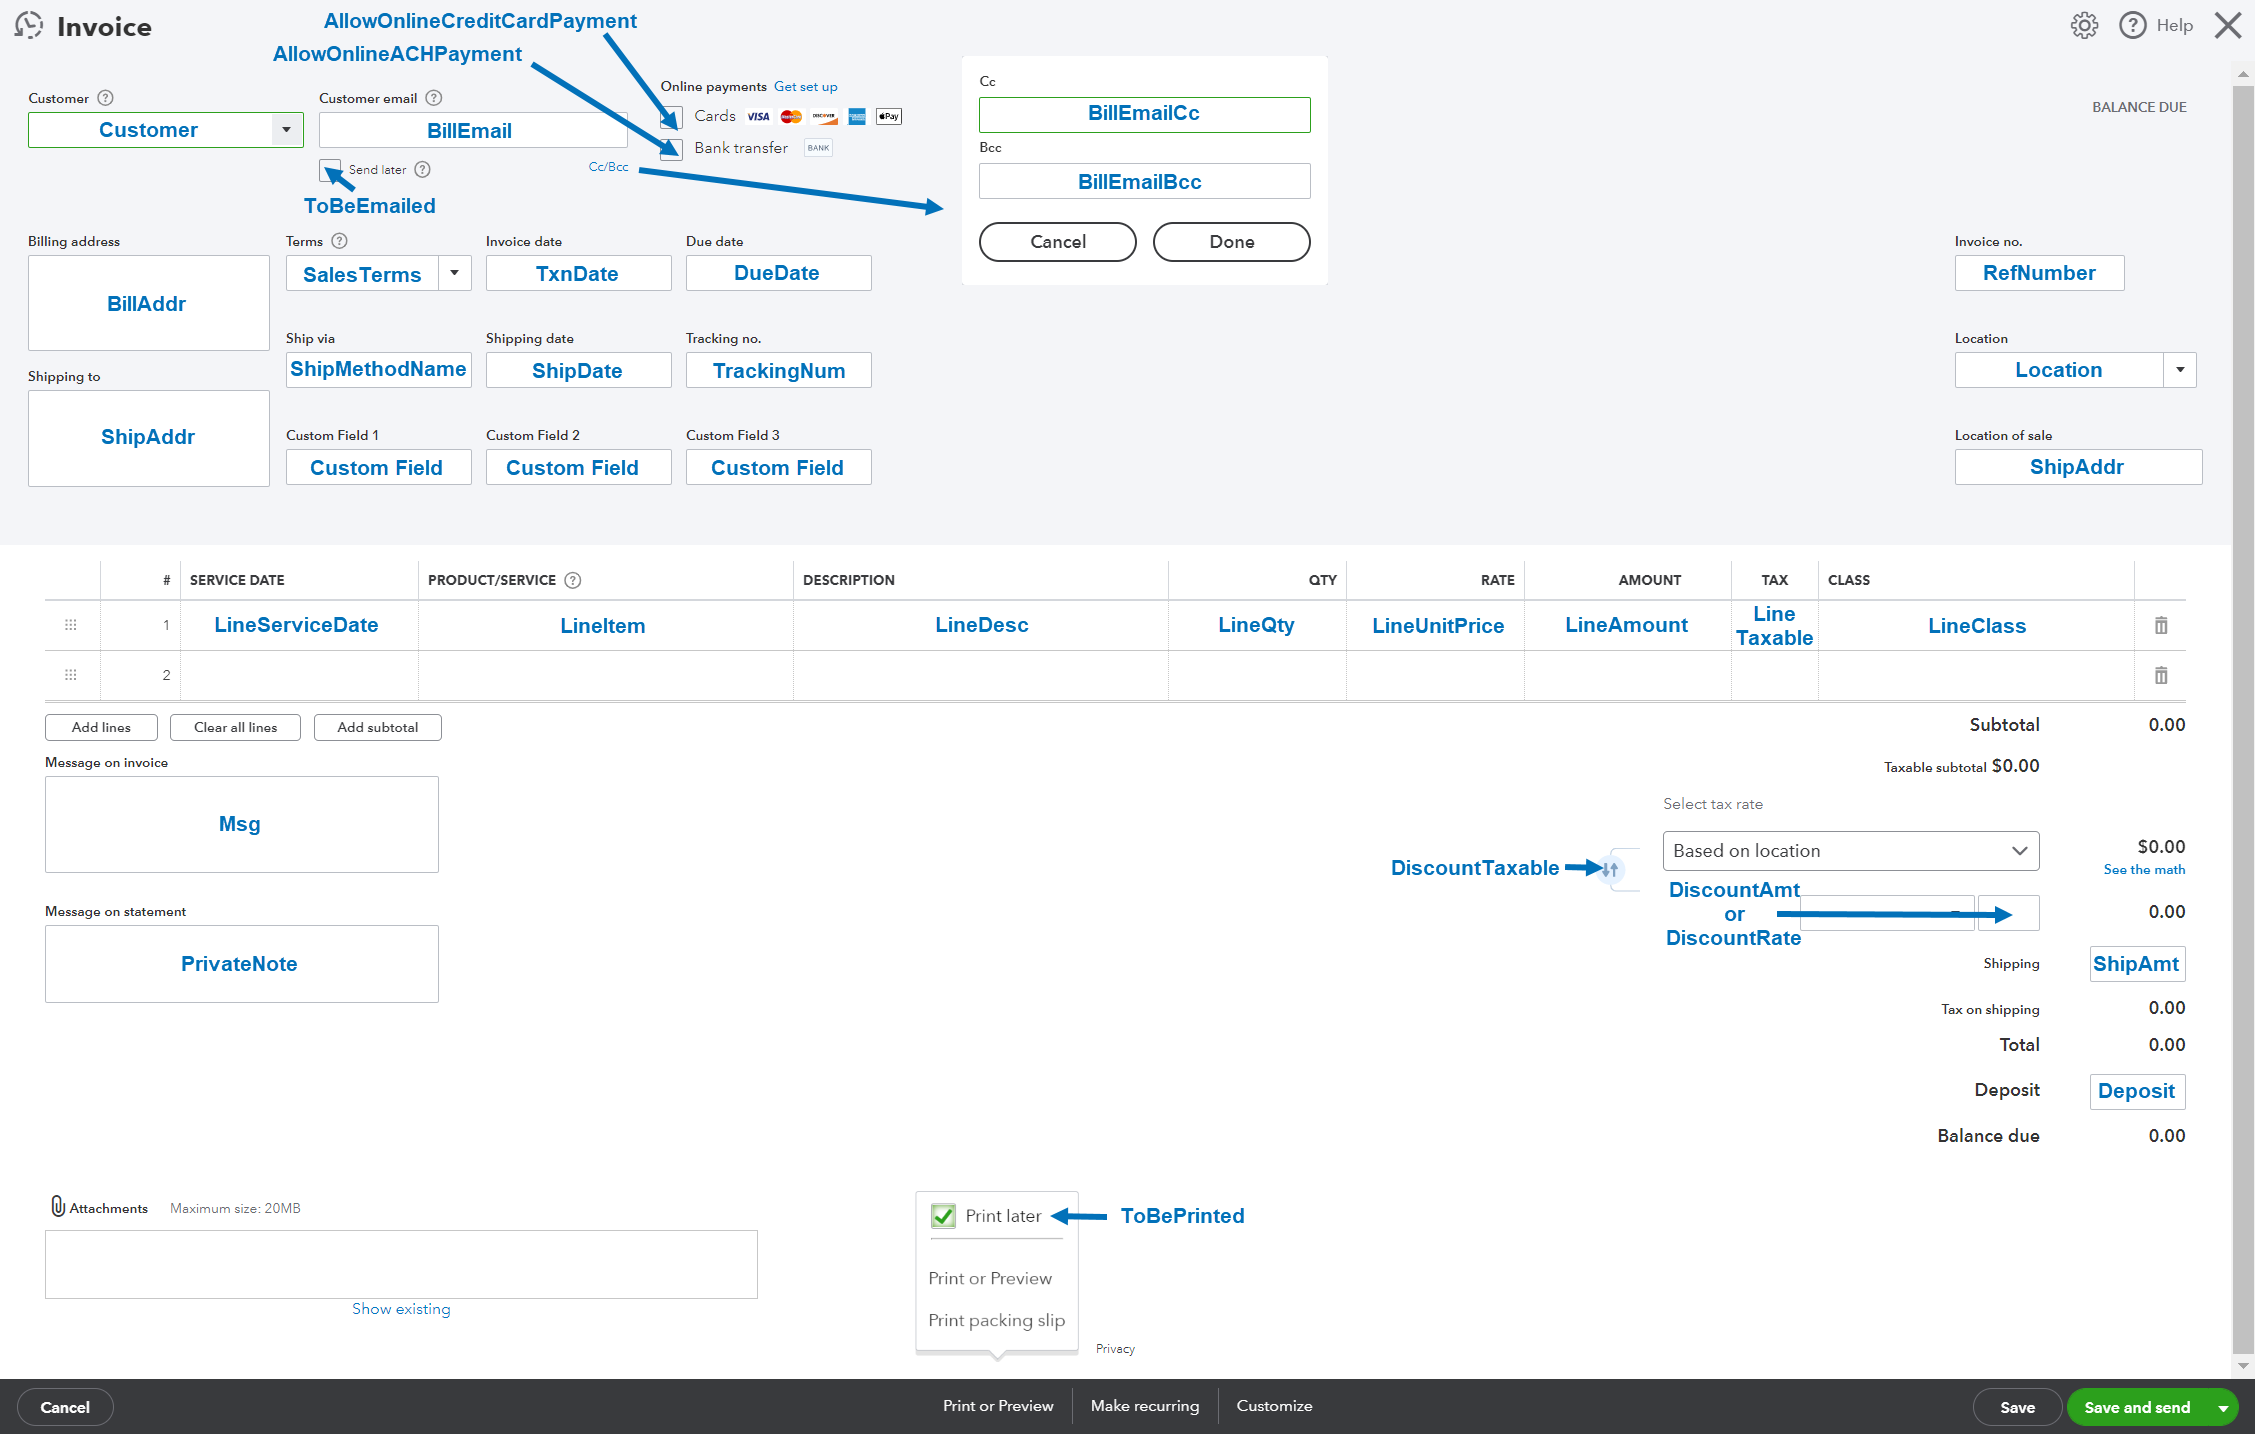Click the drag handle on line 2
The image size is (2255, 1434).
(70, 675)
